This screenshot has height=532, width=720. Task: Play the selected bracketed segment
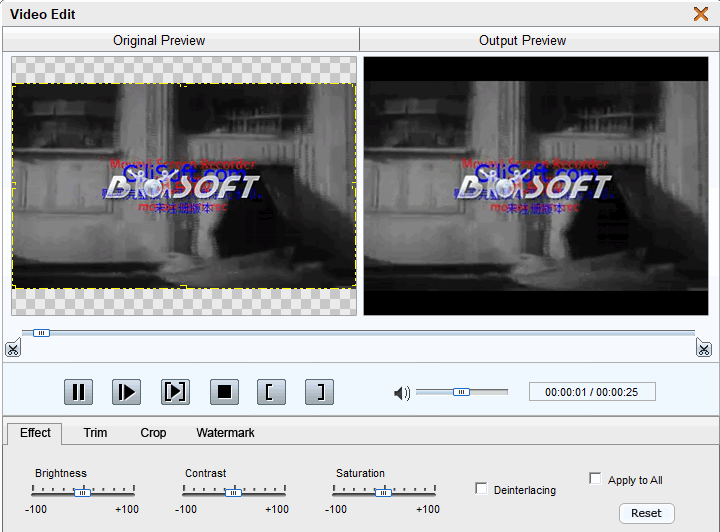pyautogui.click(x=175, y=392)
